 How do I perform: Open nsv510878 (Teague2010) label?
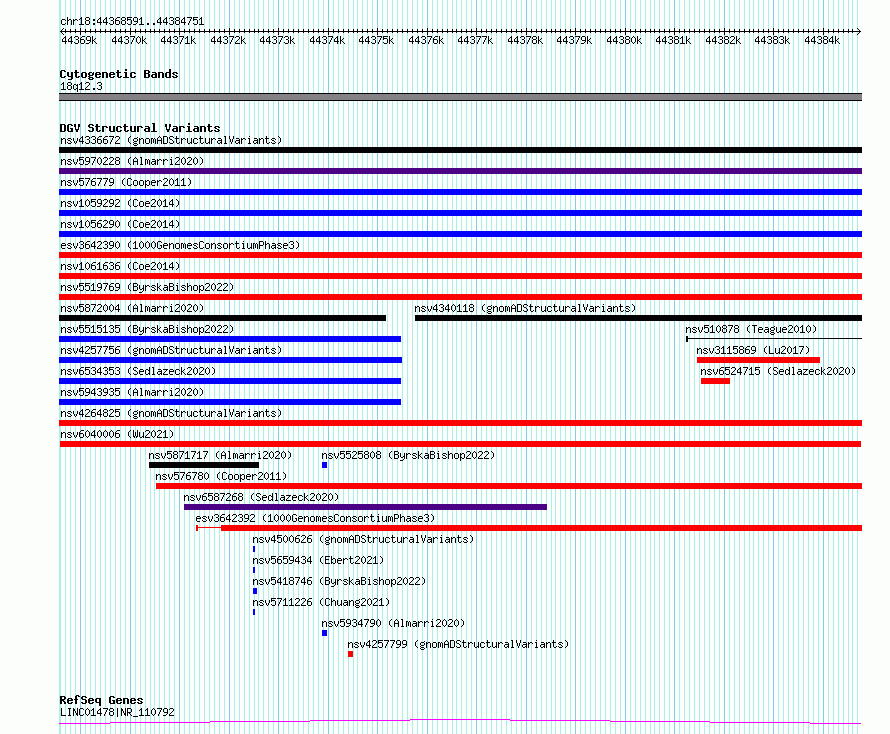pos(751,329)
